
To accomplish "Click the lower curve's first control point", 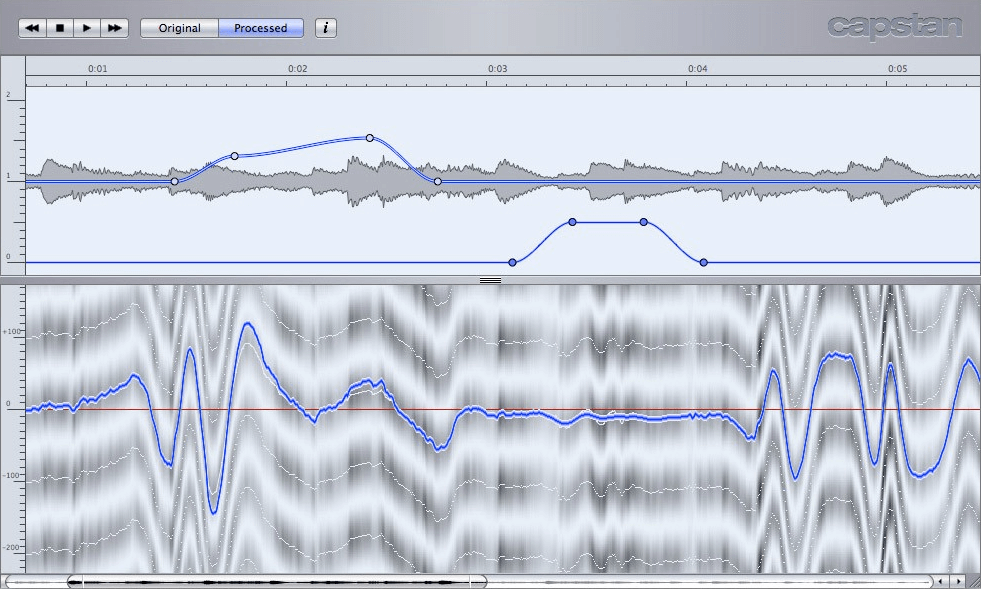I will coord(512,262).
